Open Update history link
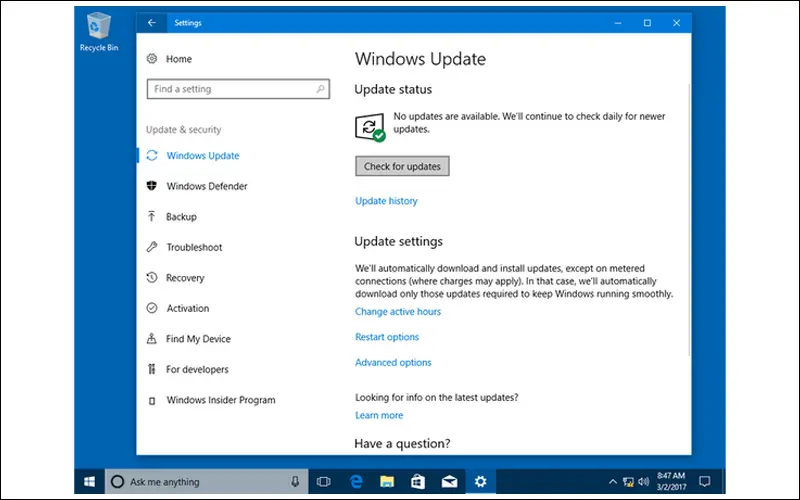 coord(386,201)
